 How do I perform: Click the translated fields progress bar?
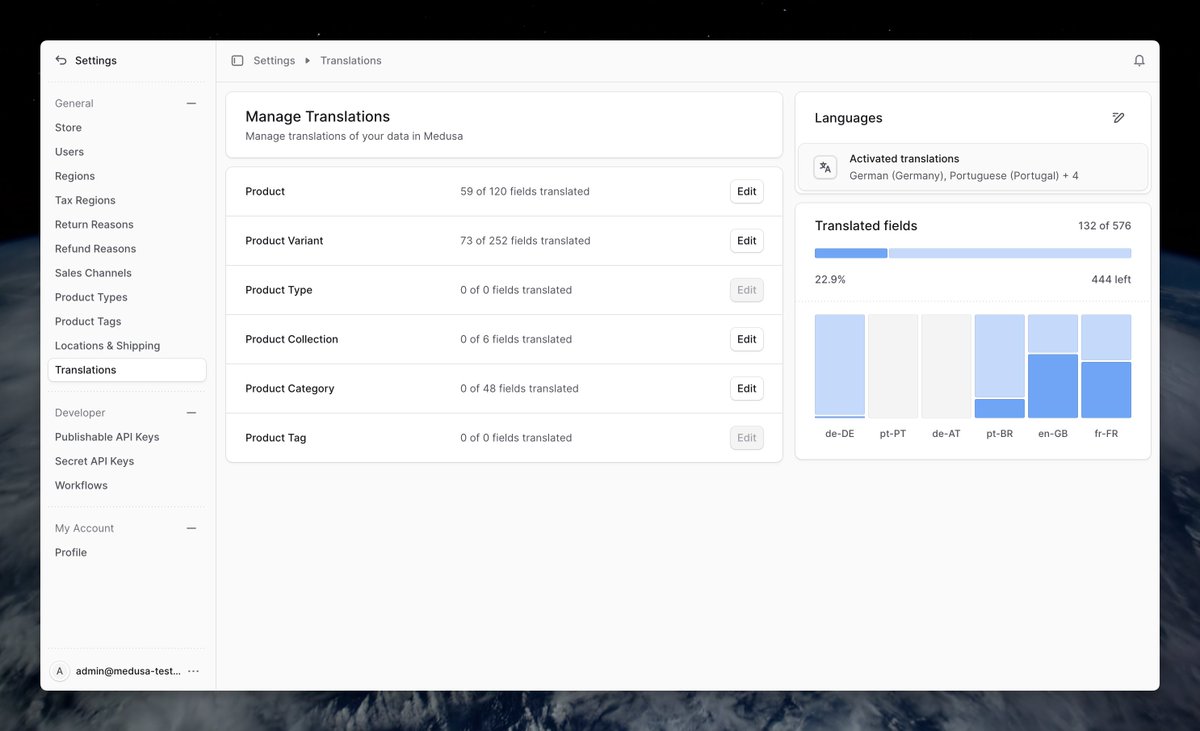click(973, 254)
